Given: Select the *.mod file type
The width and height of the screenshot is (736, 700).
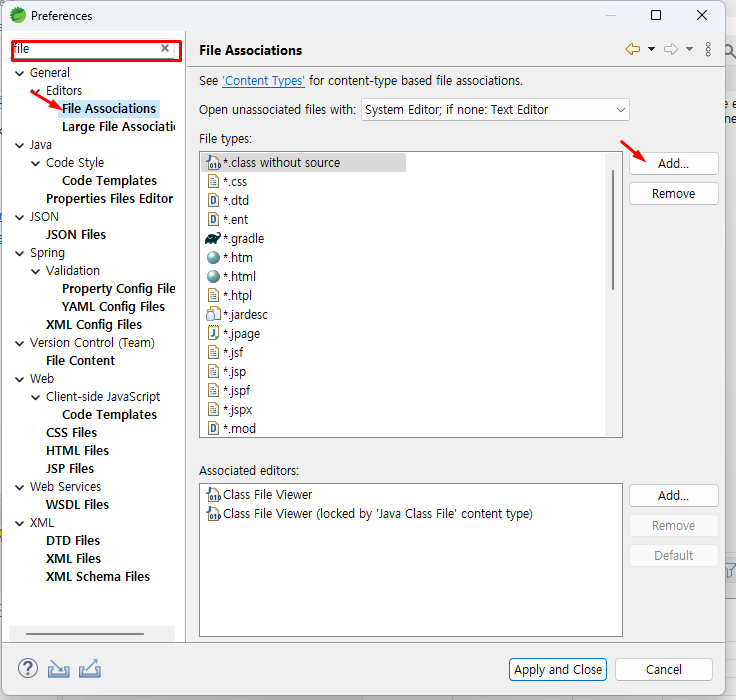Looking at the screenshot, I should click(232, 428).
